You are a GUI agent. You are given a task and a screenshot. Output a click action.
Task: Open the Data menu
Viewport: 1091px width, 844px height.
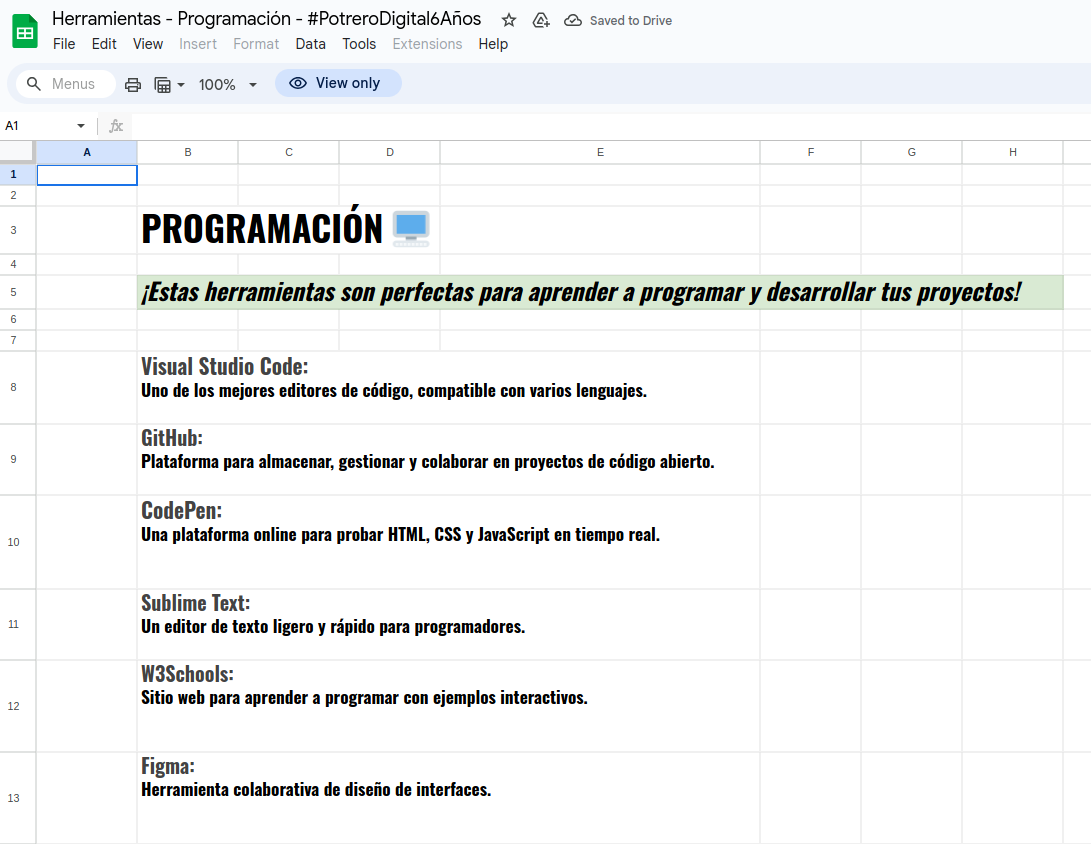click(x=310, y=44)
